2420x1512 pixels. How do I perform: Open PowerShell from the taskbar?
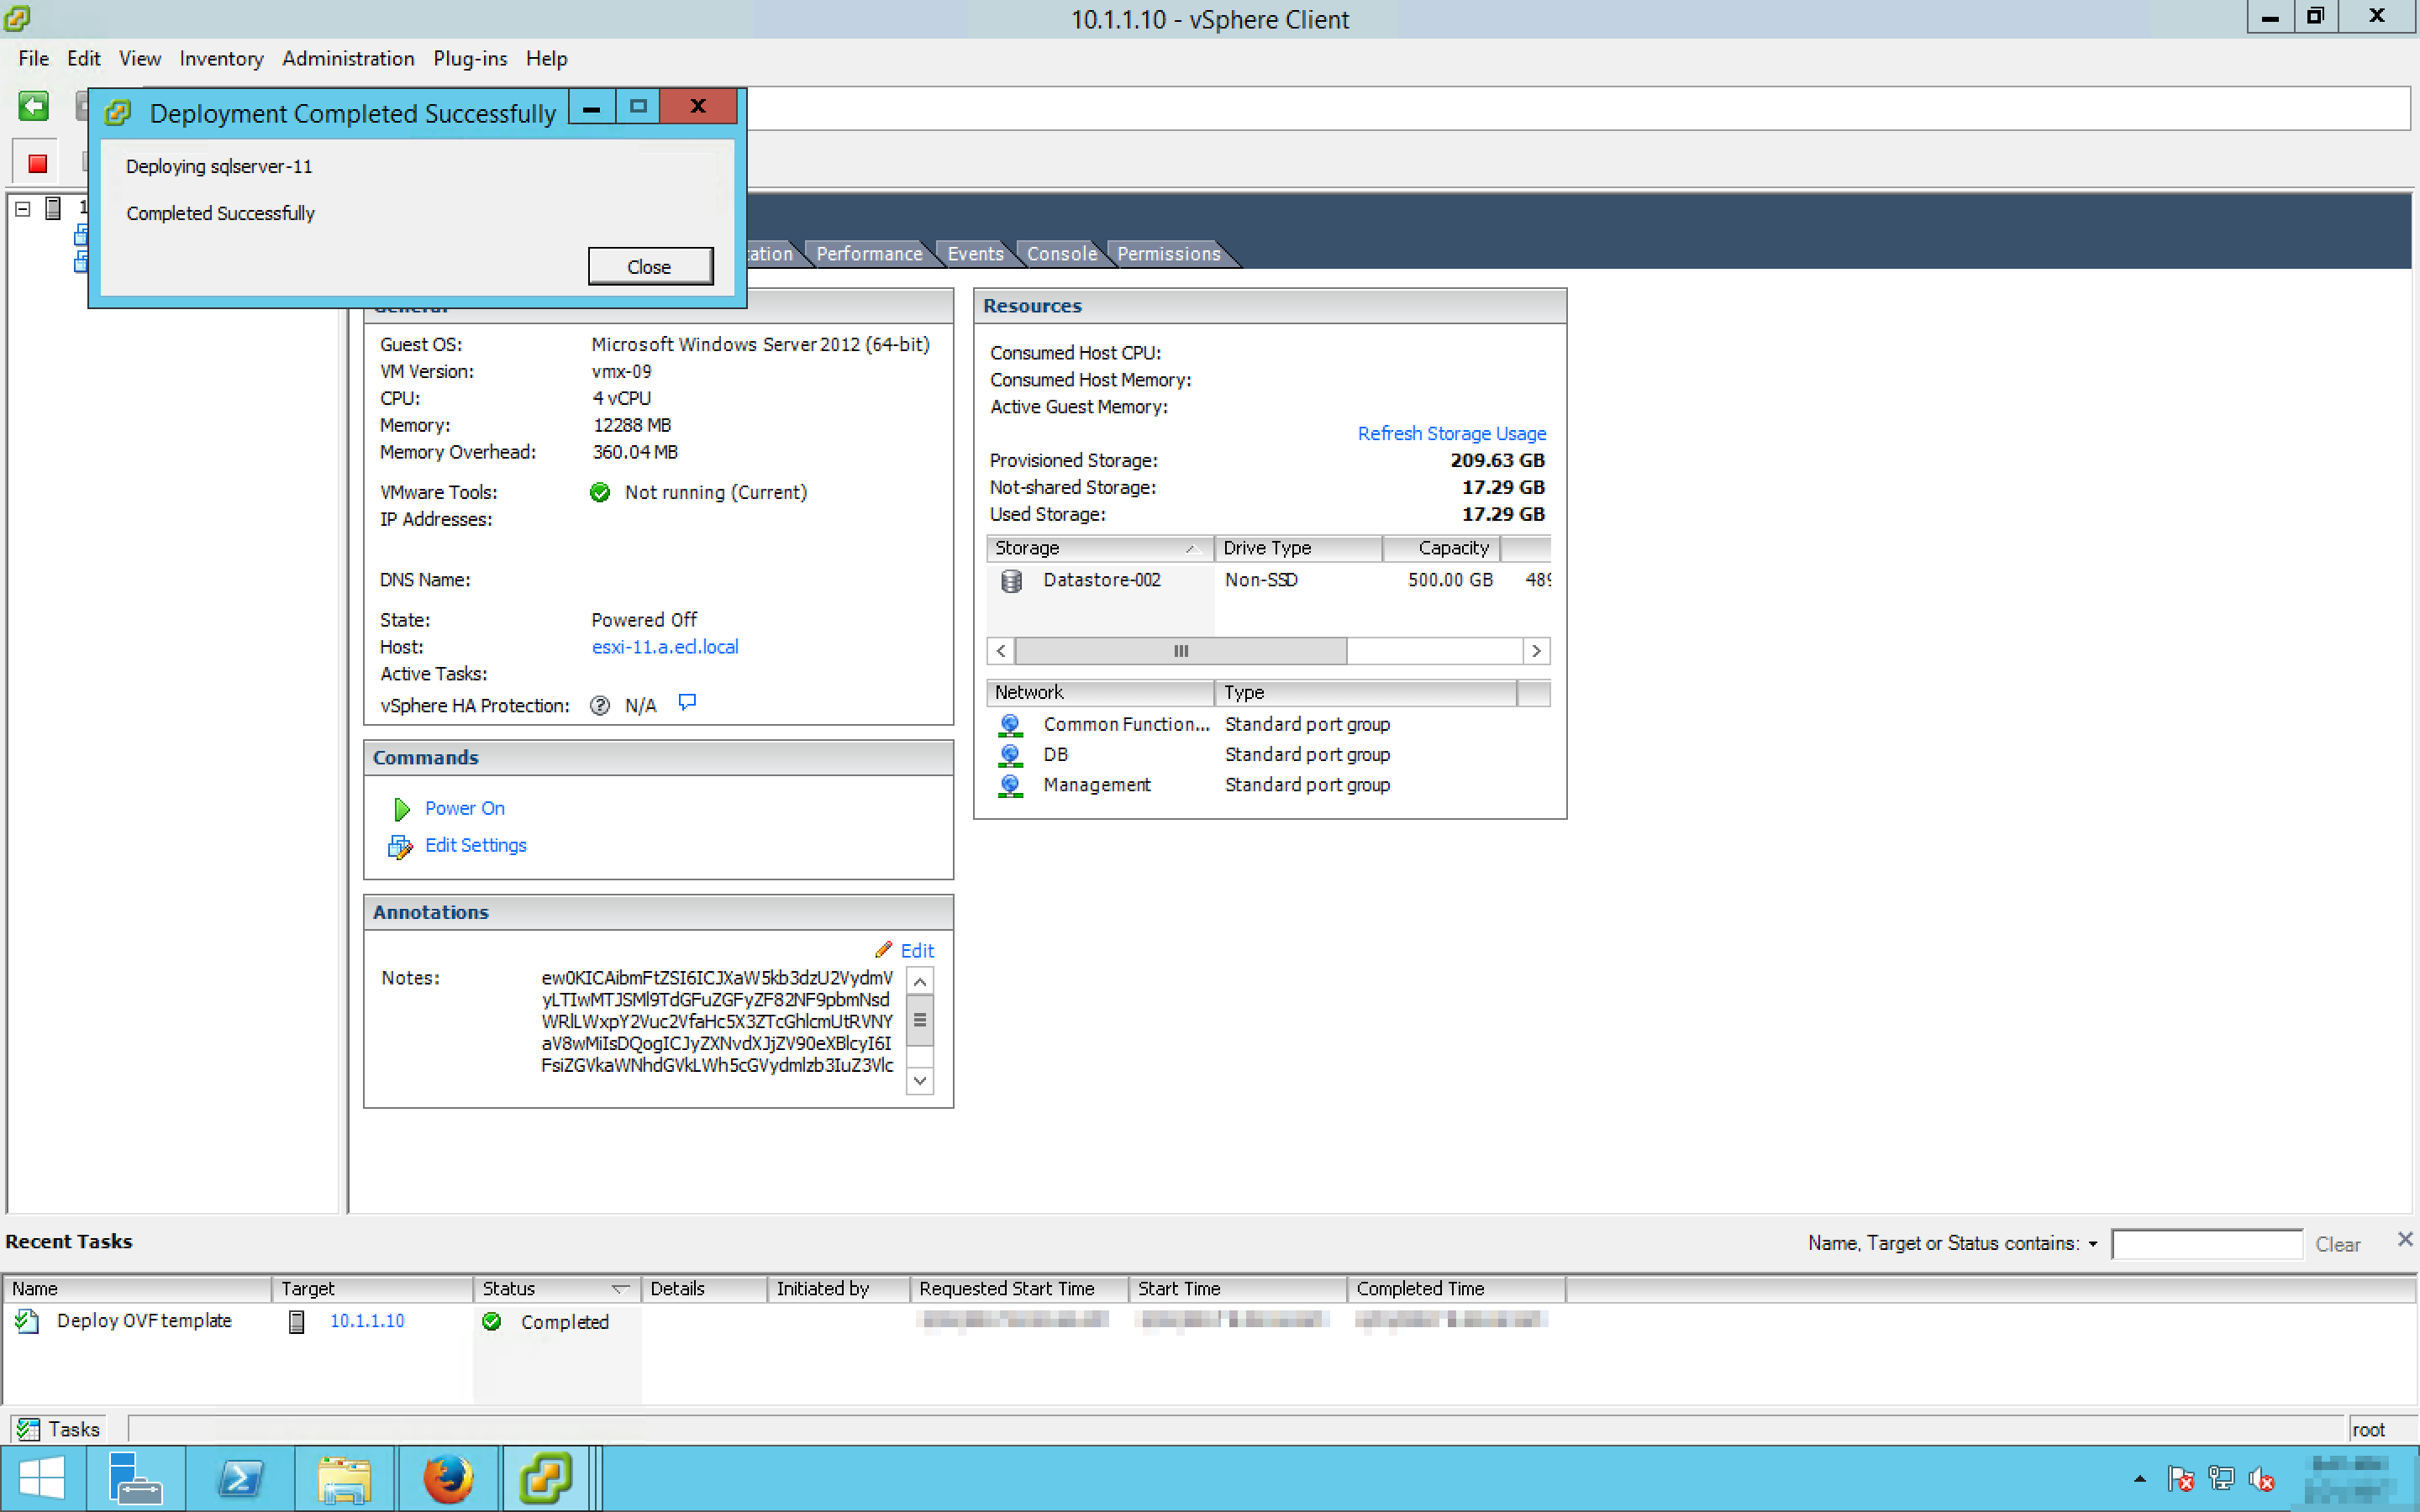[240, 1478]
